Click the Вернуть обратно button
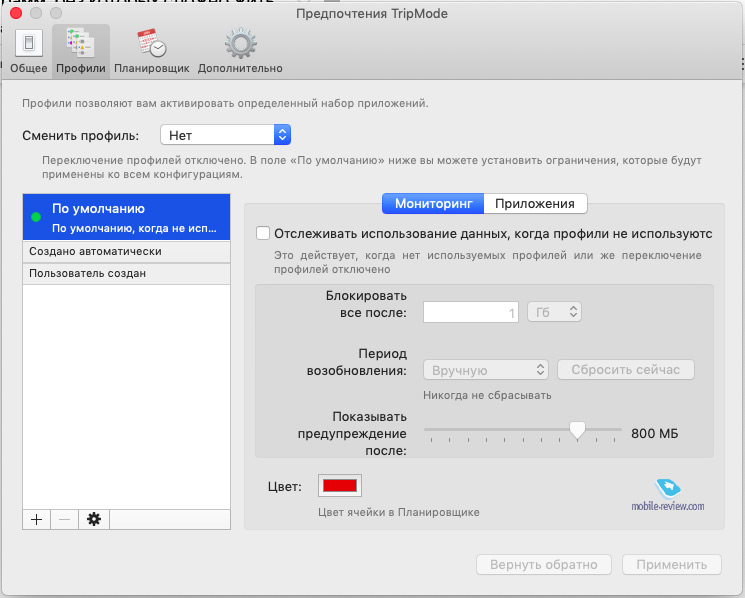The width and height of the screenshot is (745, 598). [x=544, y=564]
